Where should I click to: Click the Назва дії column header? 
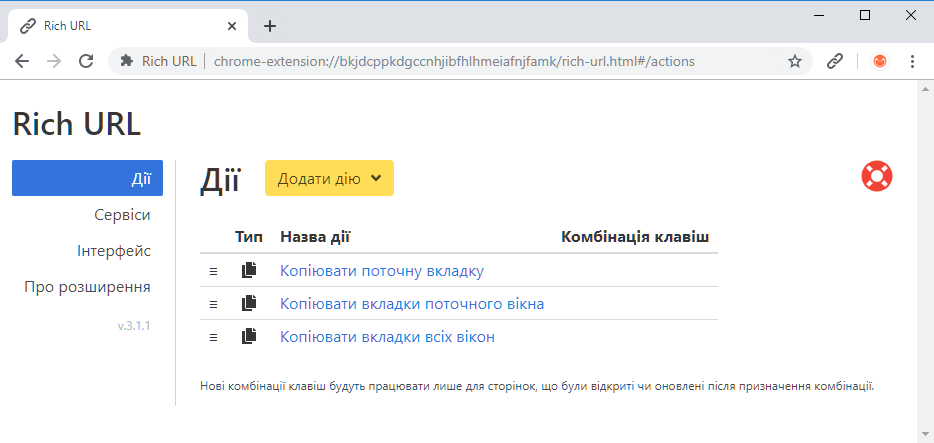click(315, 237)
